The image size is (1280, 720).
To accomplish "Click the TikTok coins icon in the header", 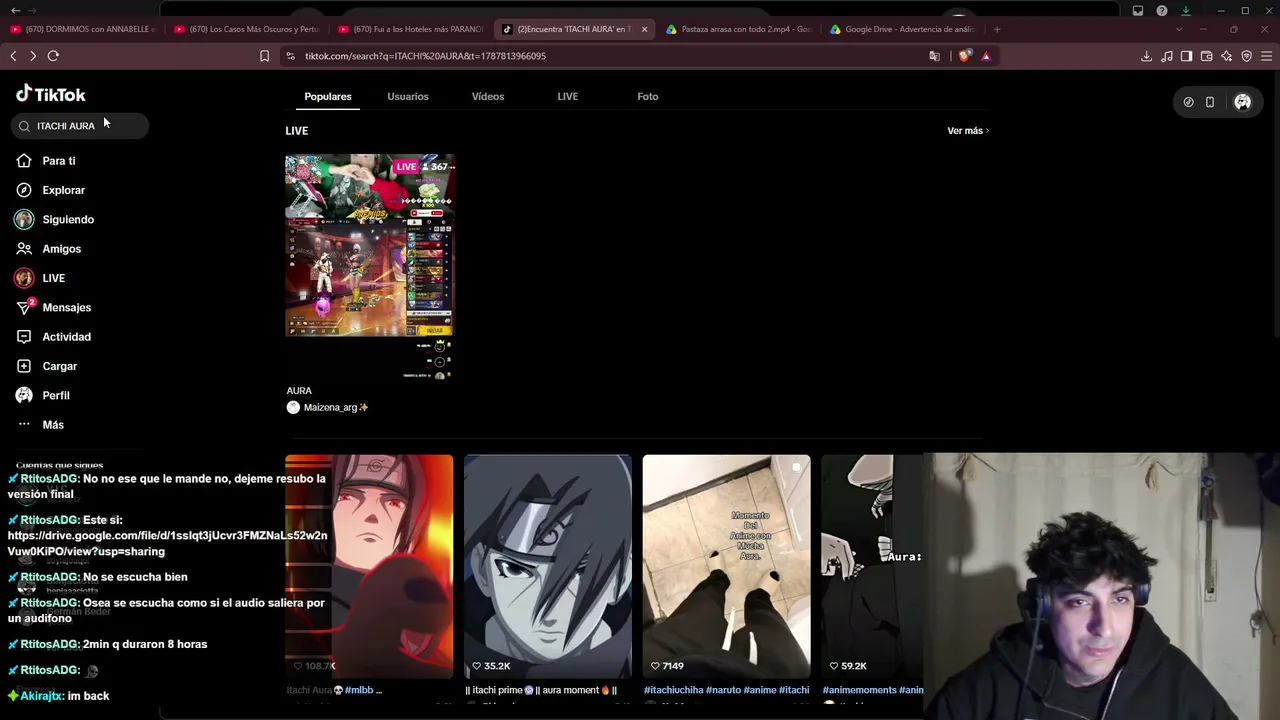I will (1188, 102).
